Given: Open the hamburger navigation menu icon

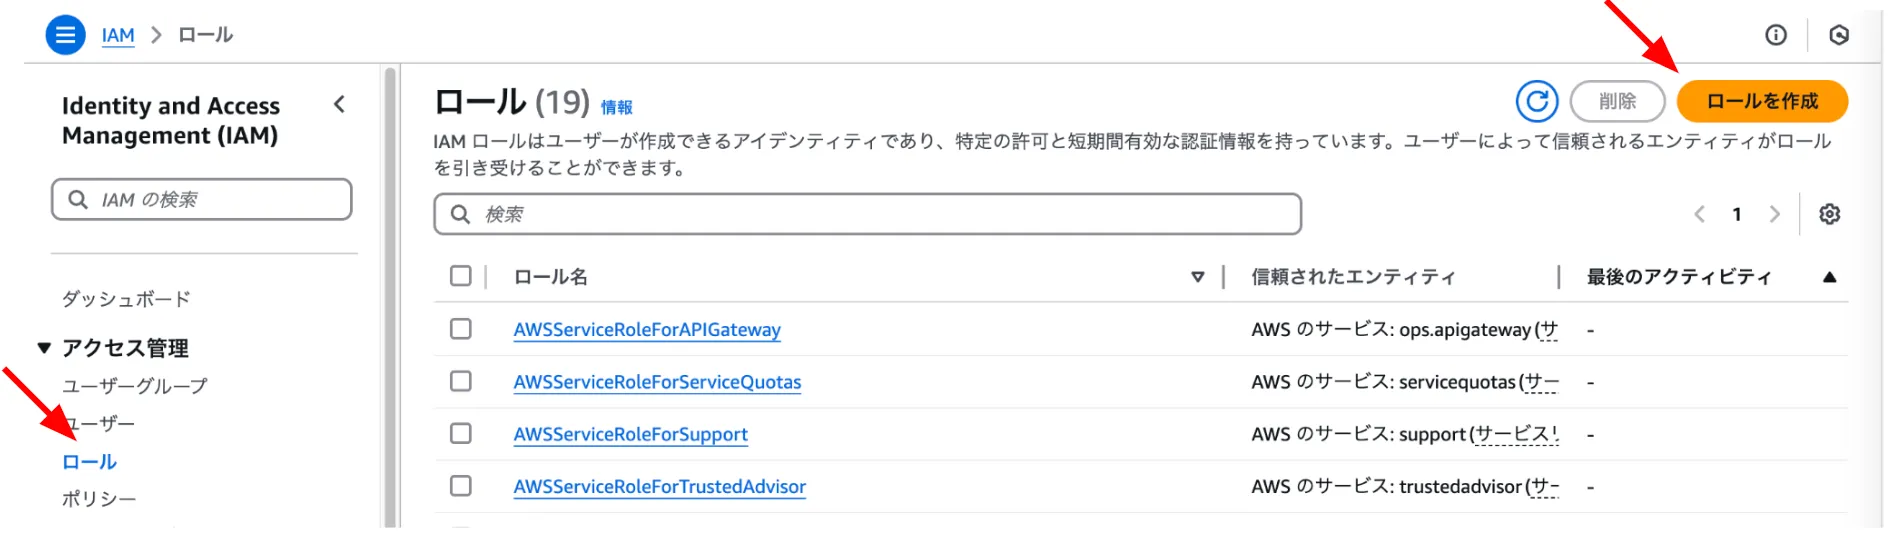Looking at the screenshot, I should click(65, 35).
